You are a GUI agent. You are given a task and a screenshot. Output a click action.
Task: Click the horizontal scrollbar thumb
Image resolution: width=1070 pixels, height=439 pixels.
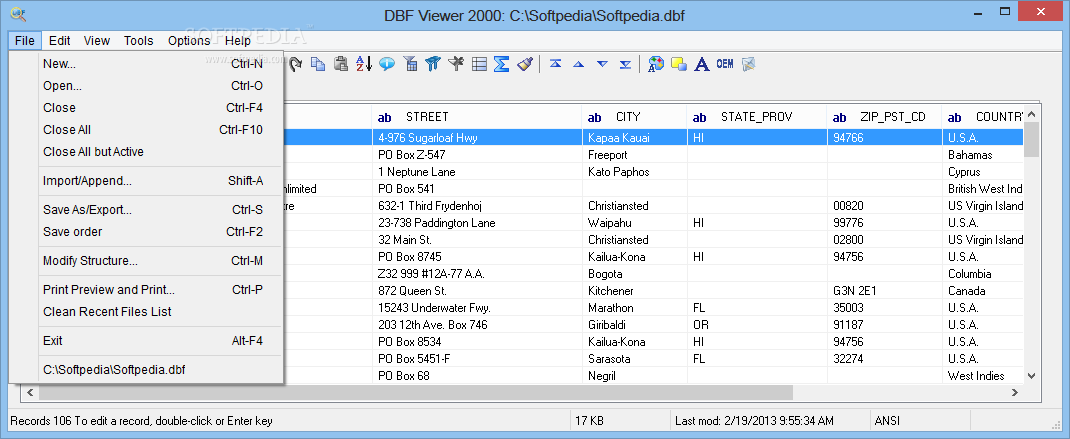tap(416, 393)
